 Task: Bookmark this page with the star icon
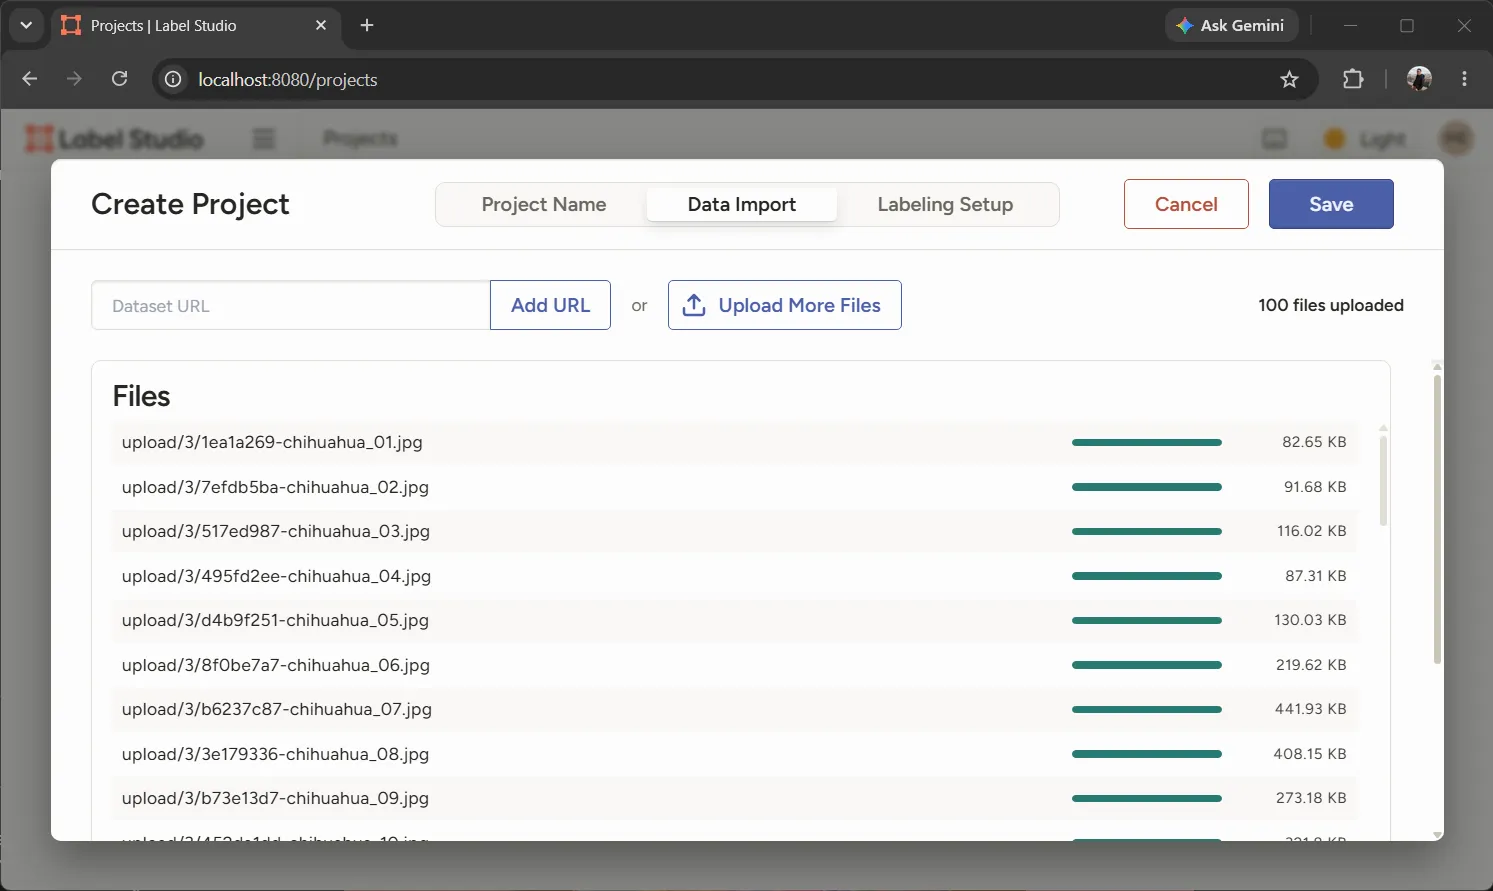pos(1289,79)
